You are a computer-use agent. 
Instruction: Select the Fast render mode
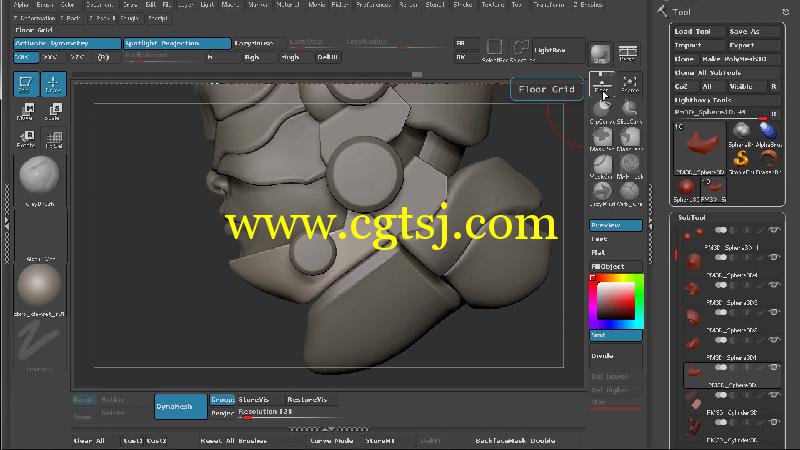tap(615, 239)
